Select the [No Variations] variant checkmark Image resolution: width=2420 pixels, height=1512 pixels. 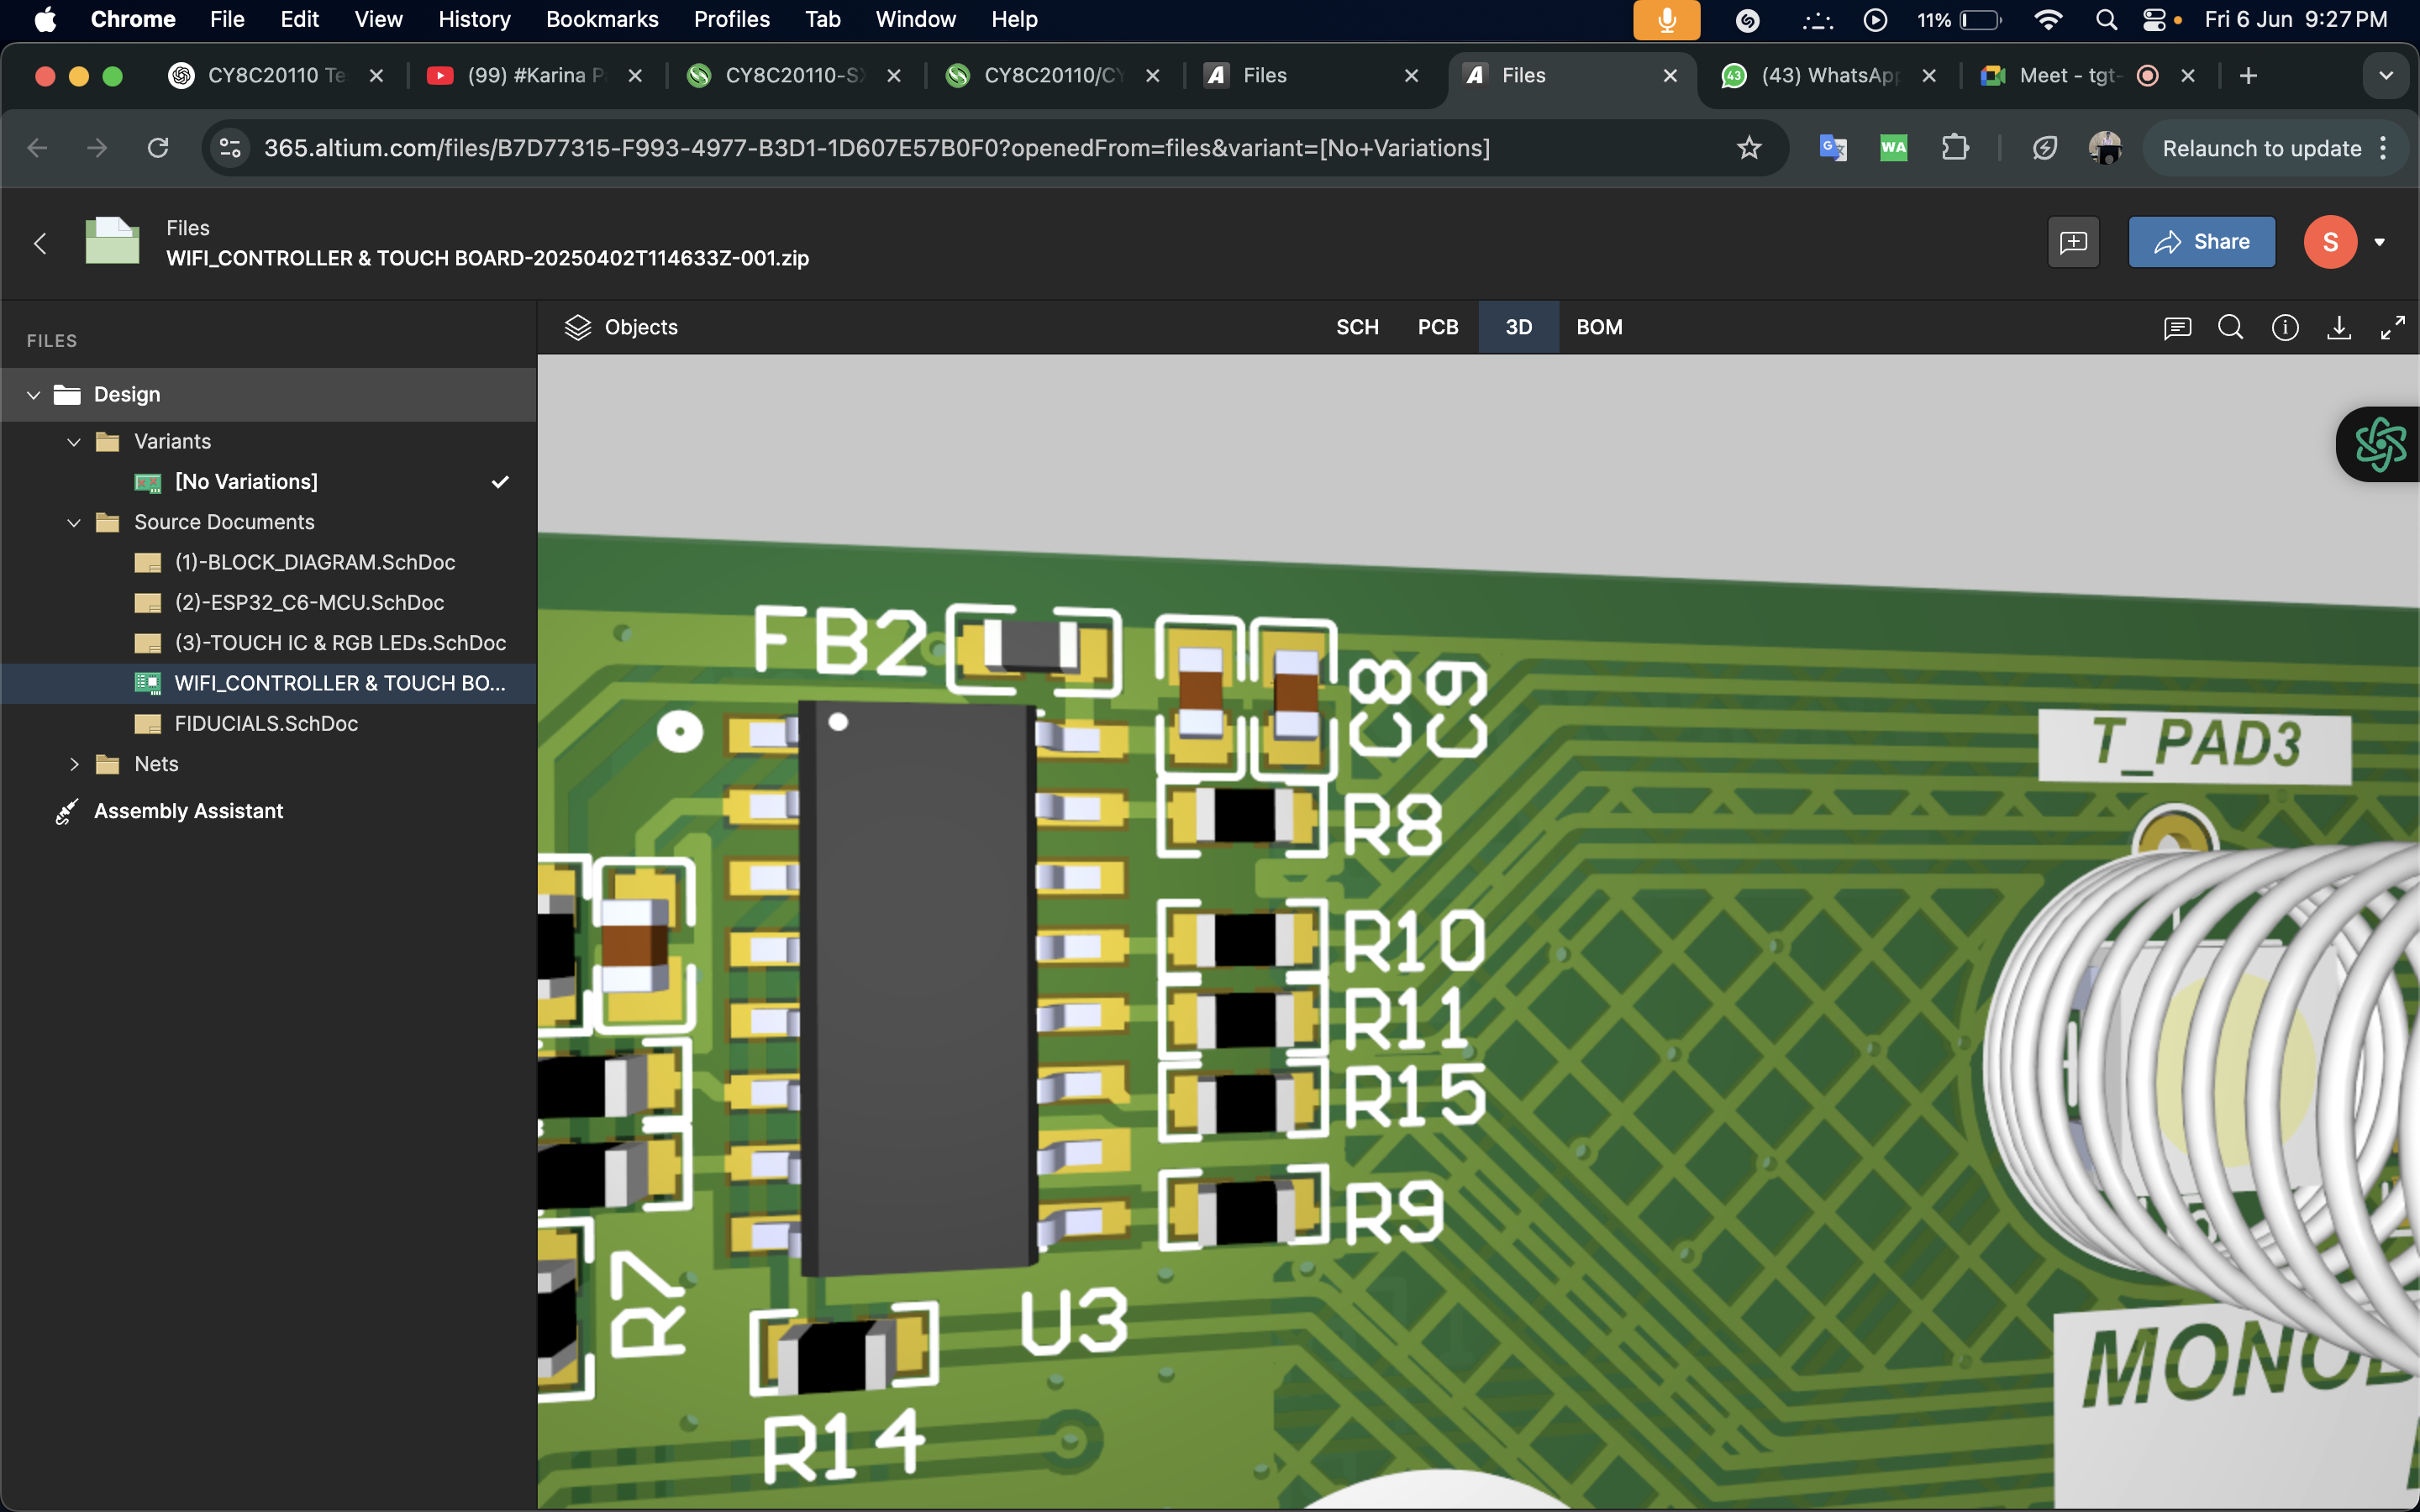click(500, 482)
